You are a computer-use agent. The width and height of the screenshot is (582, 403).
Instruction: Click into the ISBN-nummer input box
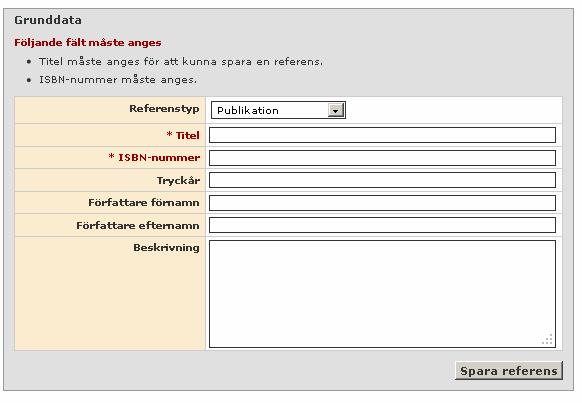(x=382, y=158)
